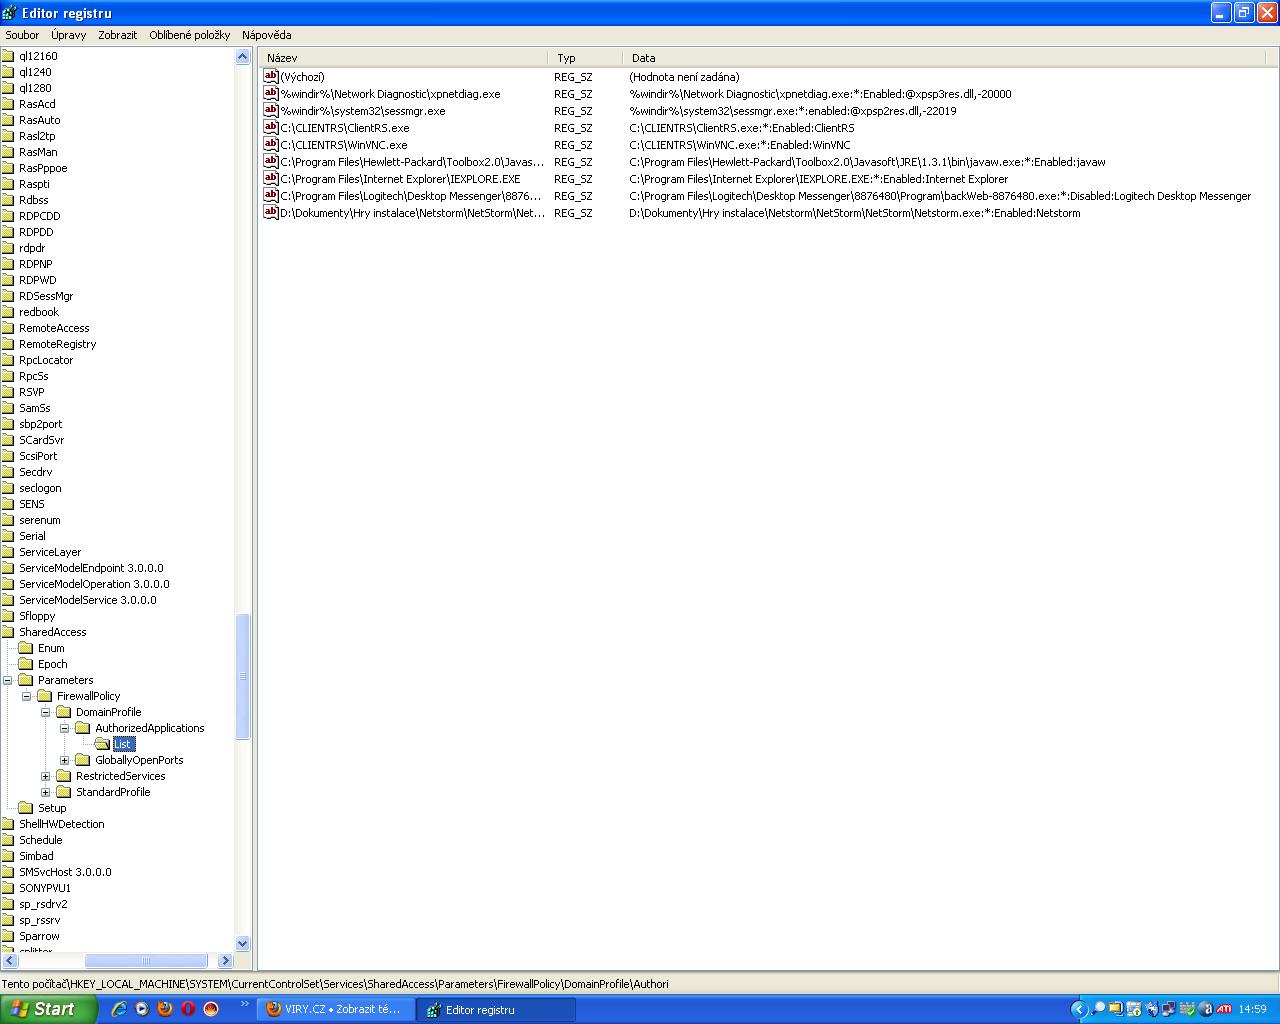Click the tree's scroll-down arrow
This screenshot has width=1280, height=1024.
(x=242, y=943)
